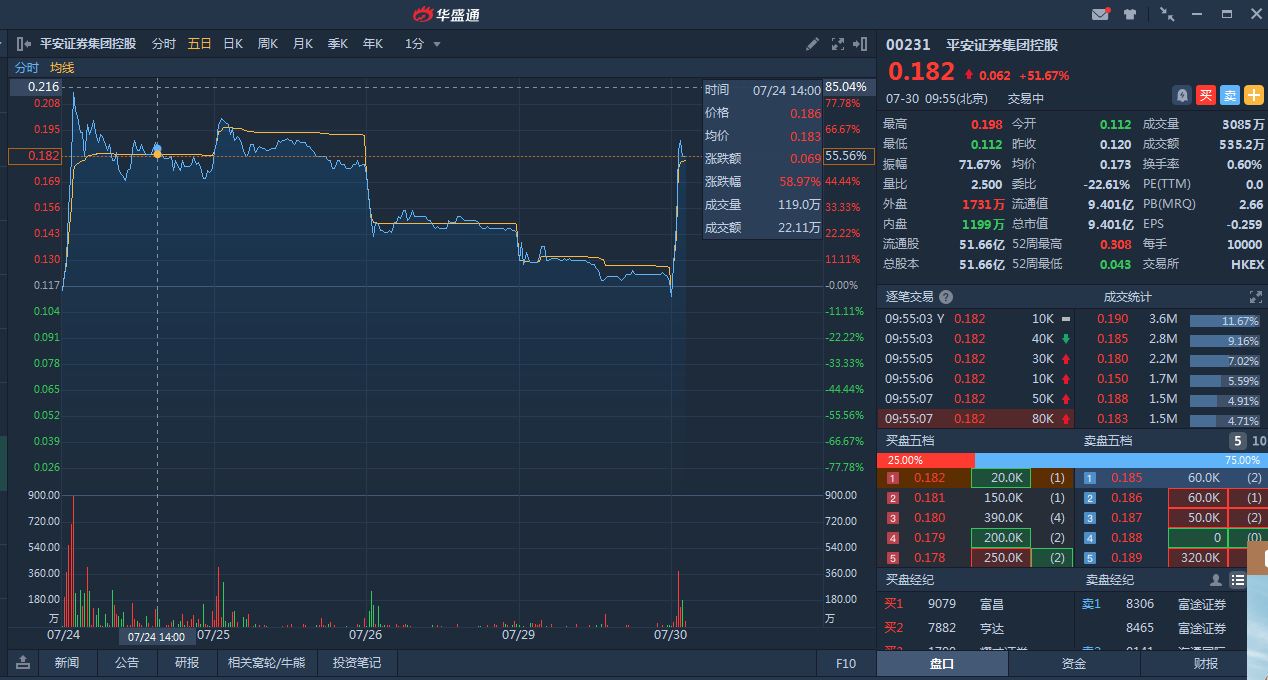Open the 新闻 news tab

tap(67, 662)
